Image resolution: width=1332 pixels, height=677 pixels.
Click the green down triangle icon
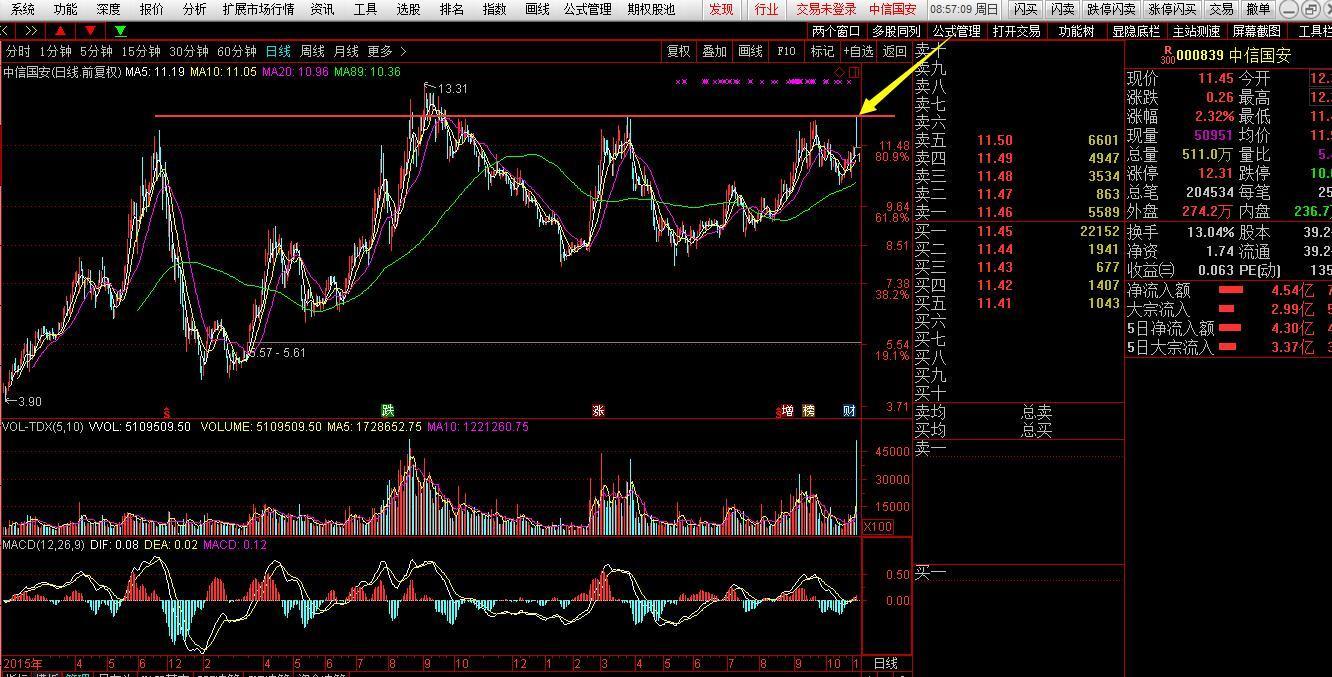pos(121,31)
